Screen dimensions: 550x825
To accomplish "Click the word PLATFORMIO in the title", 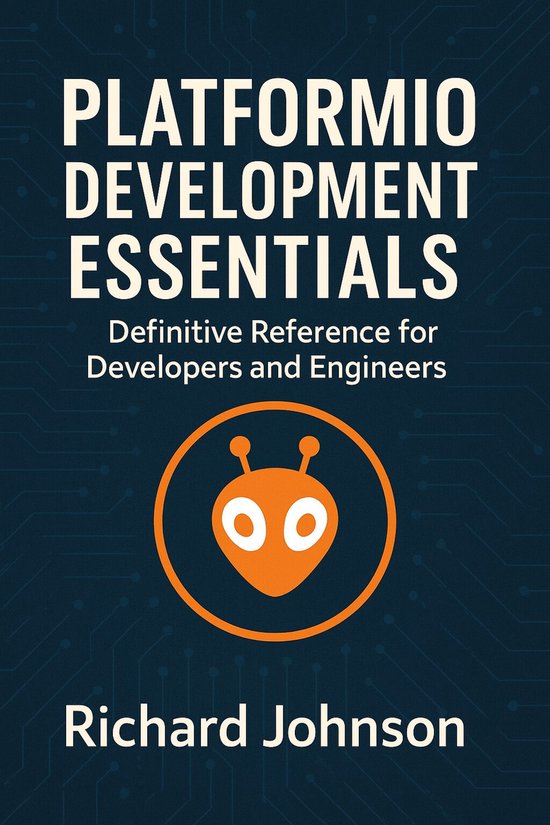I will coord(269,113).
